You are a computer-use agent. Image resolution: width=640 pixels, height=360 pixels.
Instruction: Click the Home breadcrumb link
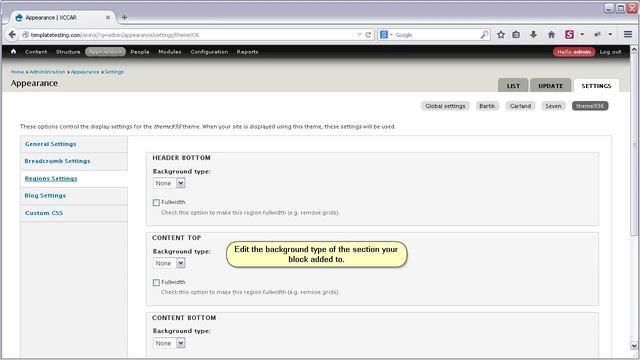coord(17,72)
